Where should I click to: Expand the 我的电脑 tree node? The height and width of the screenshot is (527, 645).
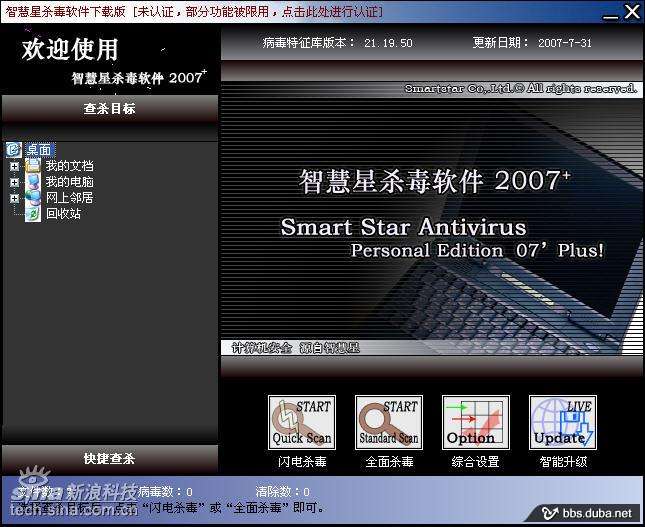(x=14, y=182)
